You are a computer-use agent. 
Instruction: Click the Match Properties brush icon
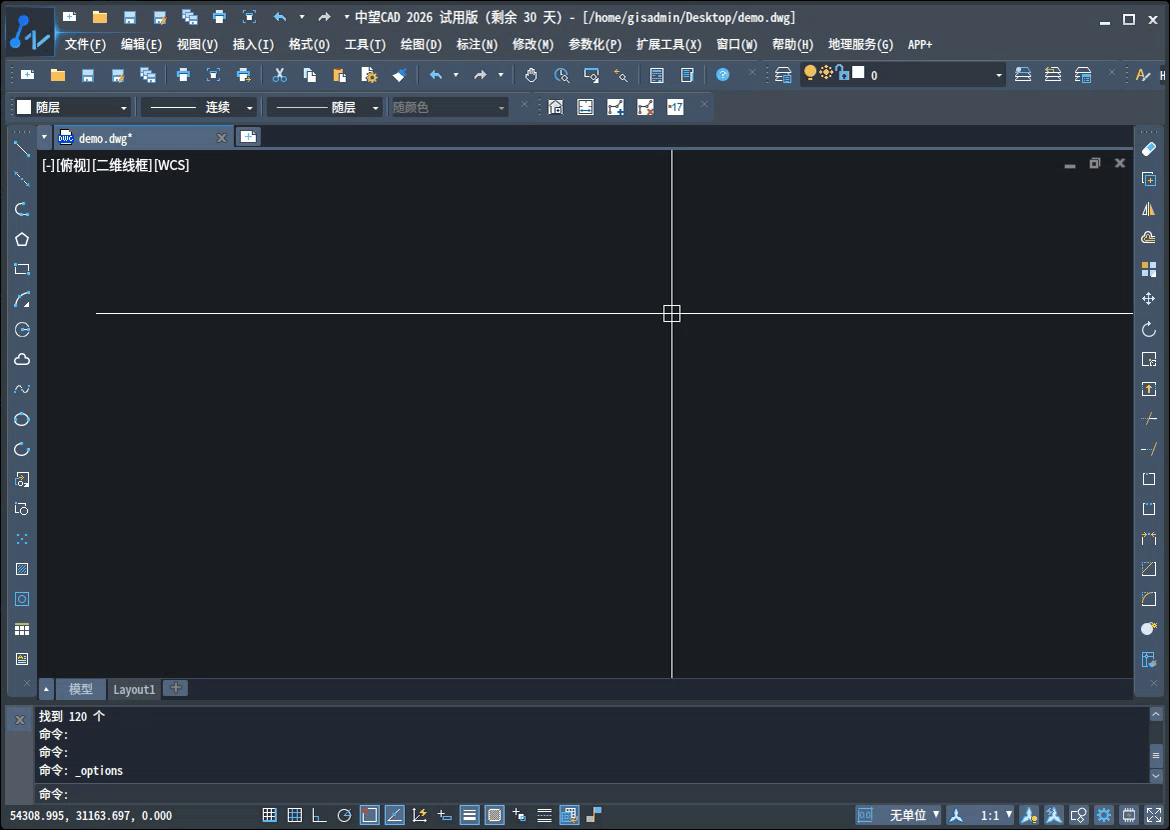pos(399,75)
